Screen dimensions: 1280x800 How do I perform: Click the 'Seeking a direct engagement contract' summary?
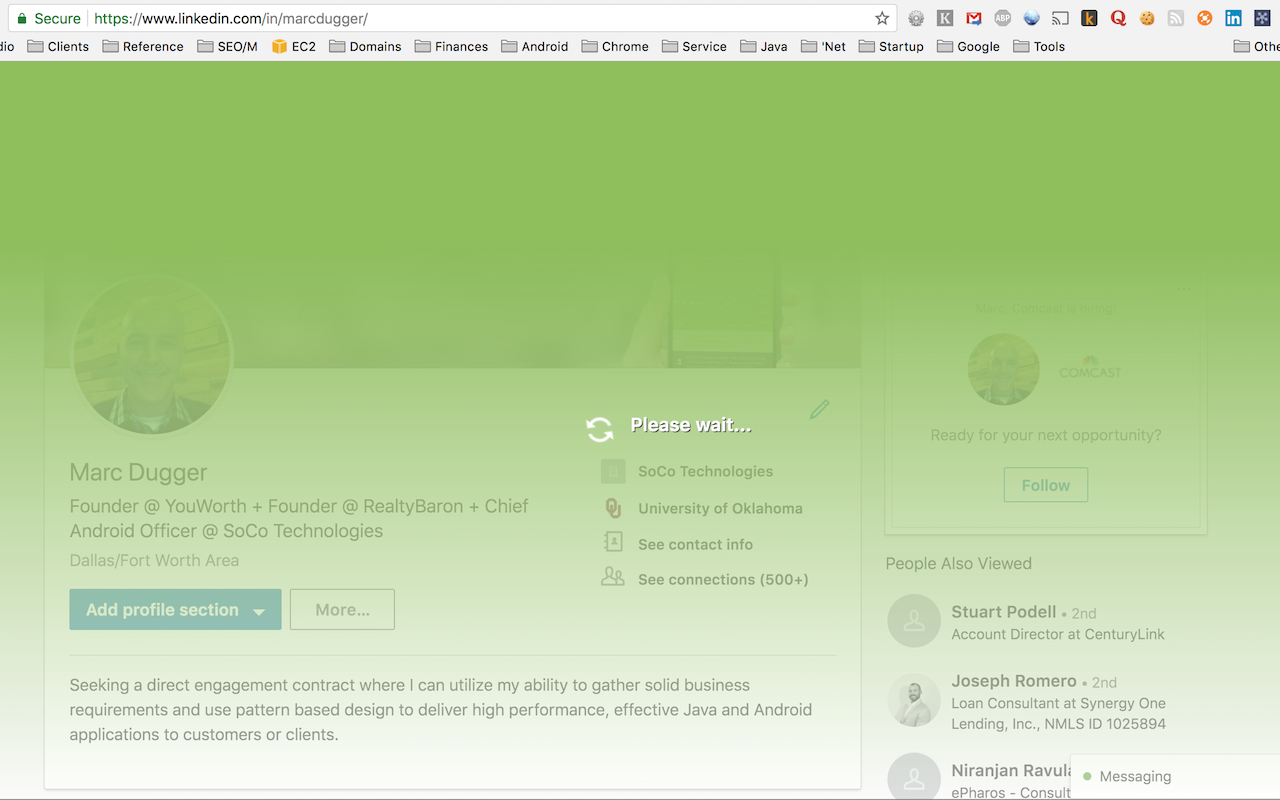(441, 710)
